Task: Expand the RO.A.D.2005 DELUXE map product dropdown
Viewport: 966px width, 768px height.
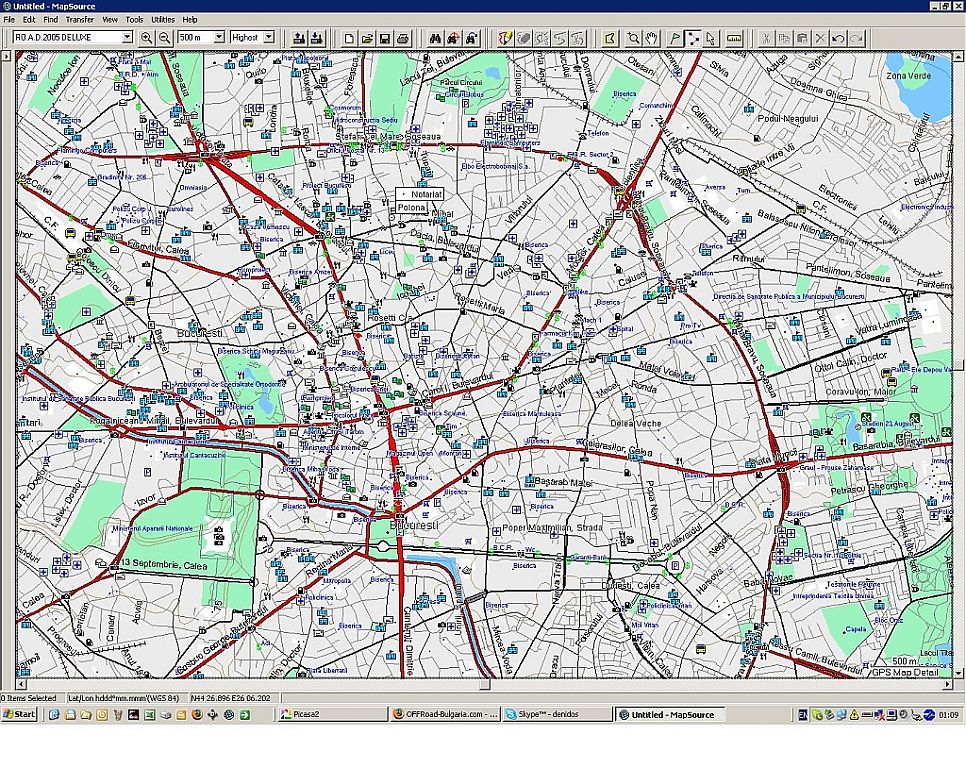Action: (127, 38)
